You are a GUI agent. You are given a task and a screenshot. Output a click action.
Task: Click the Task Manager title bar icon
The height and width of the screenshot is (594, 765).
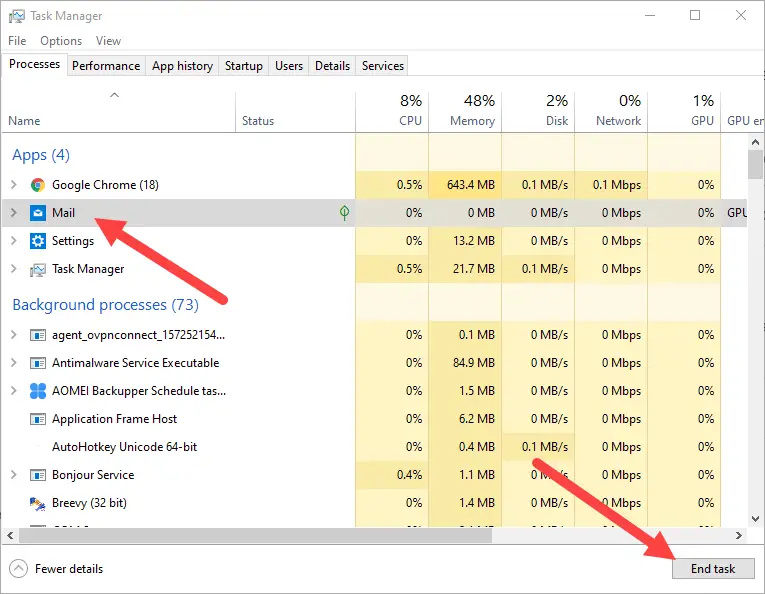(17, 16)
